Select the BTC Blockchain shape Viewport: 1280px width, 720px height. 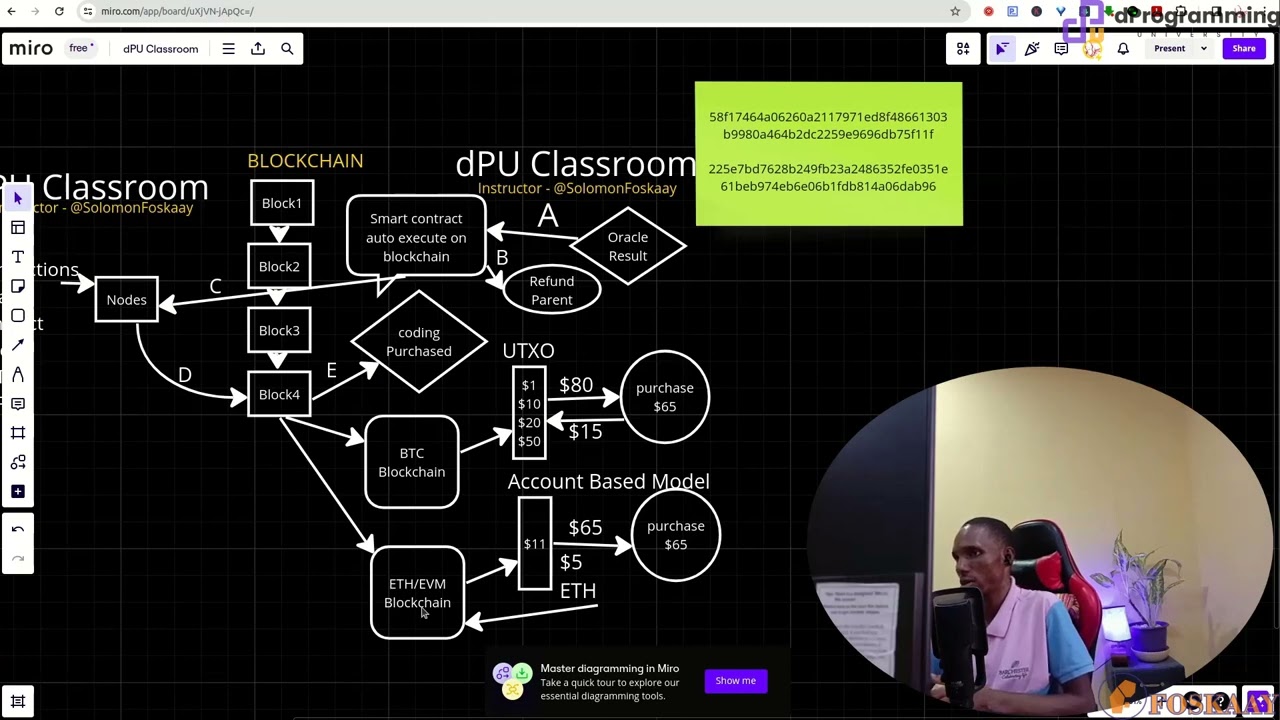tap(412, 462)
